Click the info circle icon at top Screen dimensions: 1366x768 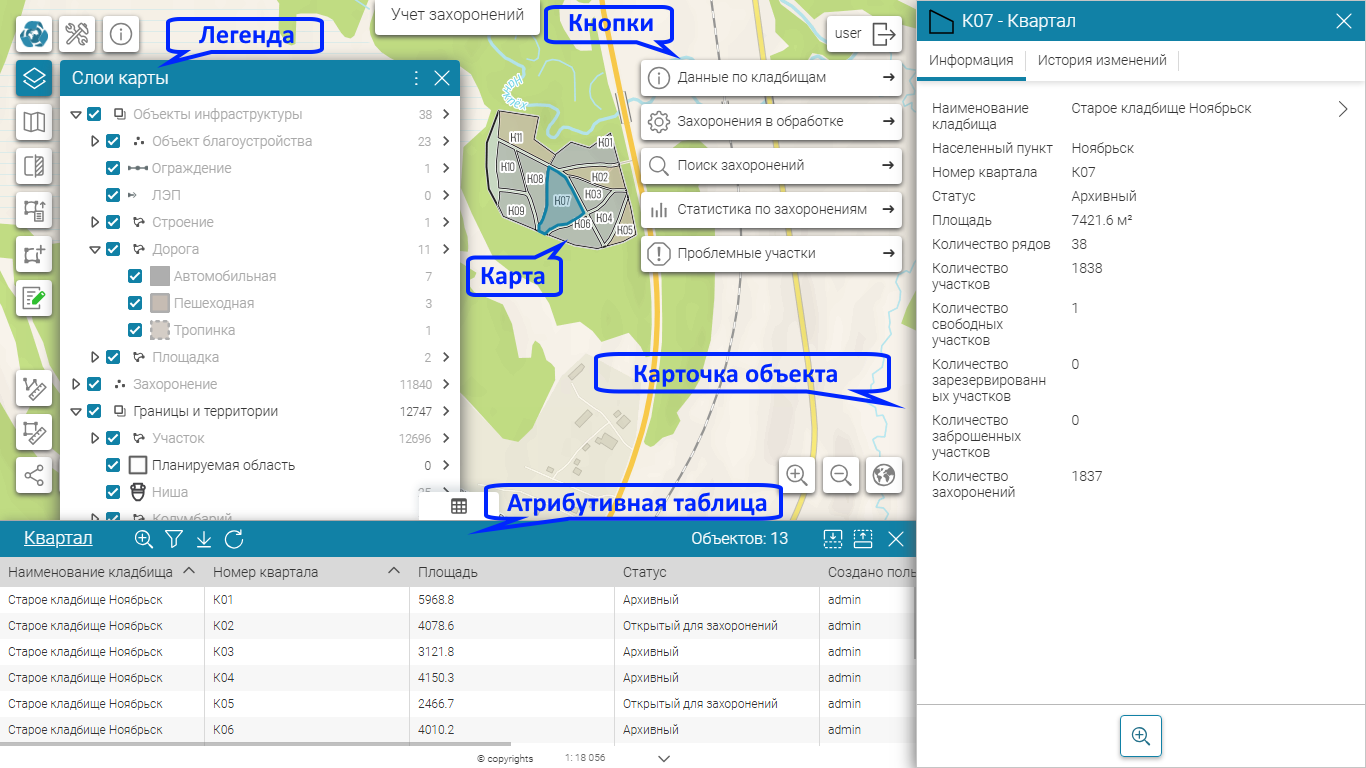pyautogui.click(x=121, y=34)
